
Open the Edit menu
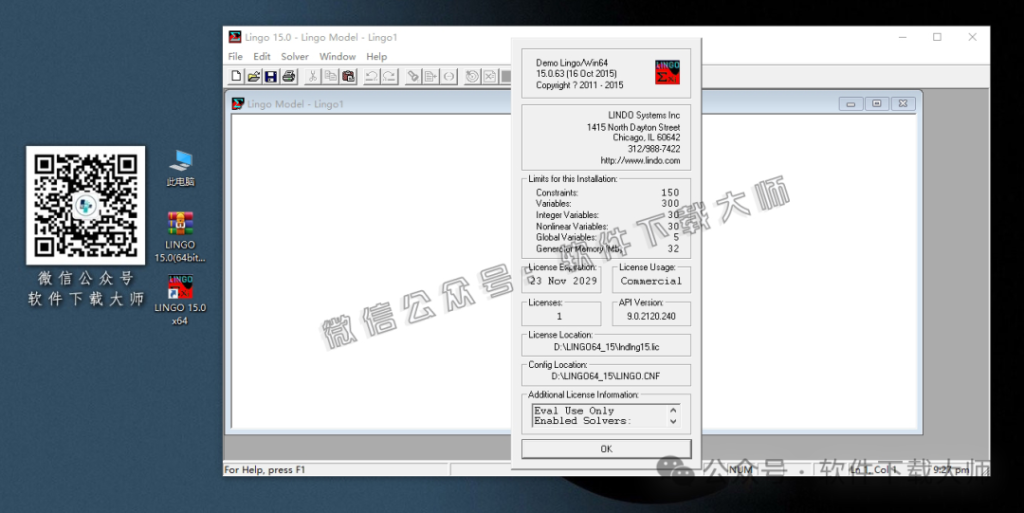pos(262,57)
